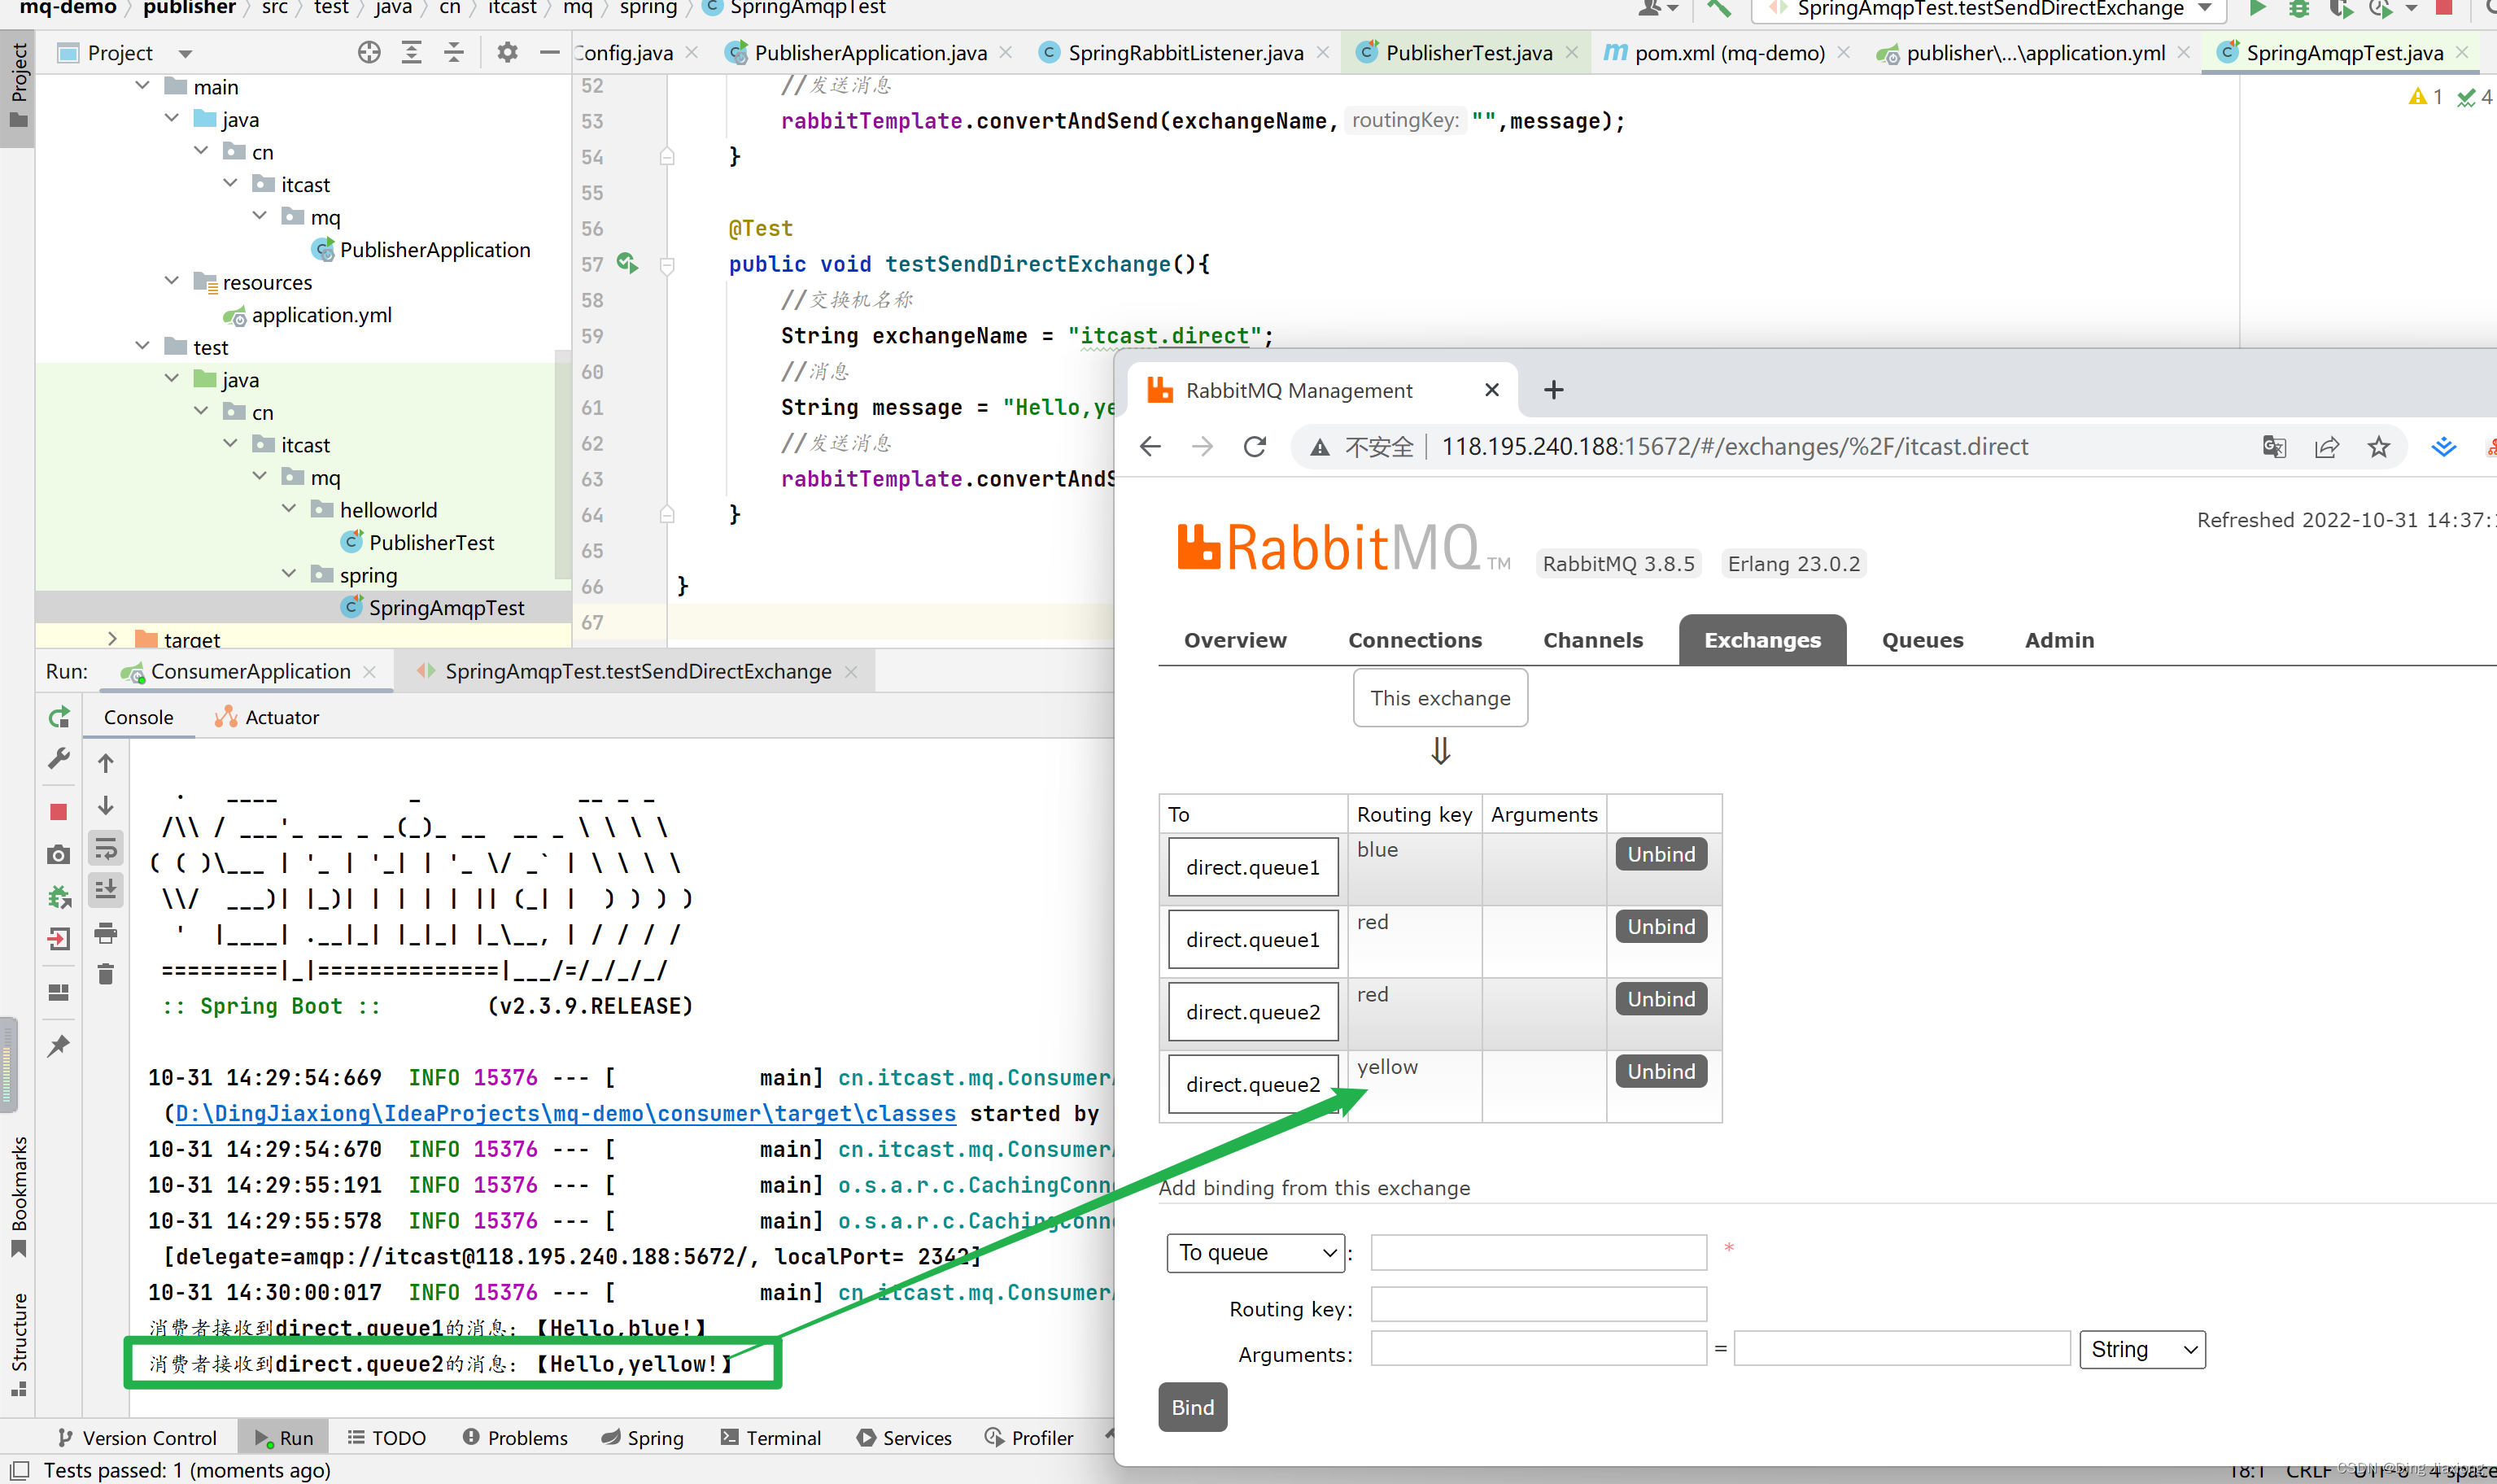Collapse the resources folder
The width and height of the screenshot is (2497, 1484).
point(171,282)
